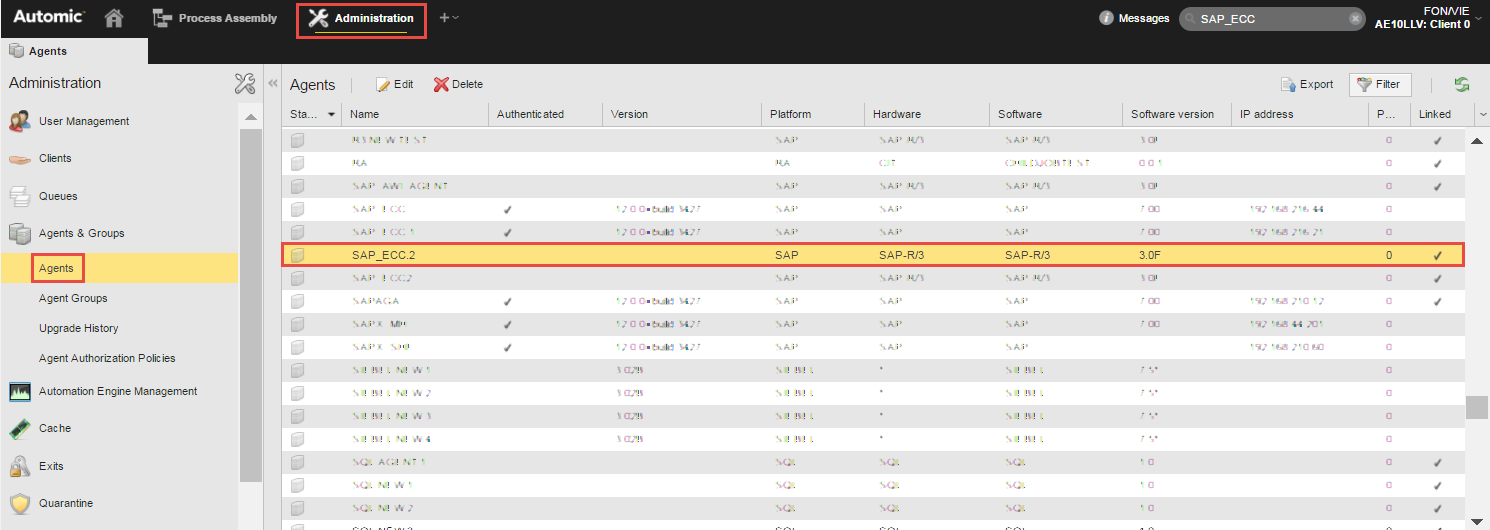
Task: Sort by Hardware column header
Action: coord(926,114)
